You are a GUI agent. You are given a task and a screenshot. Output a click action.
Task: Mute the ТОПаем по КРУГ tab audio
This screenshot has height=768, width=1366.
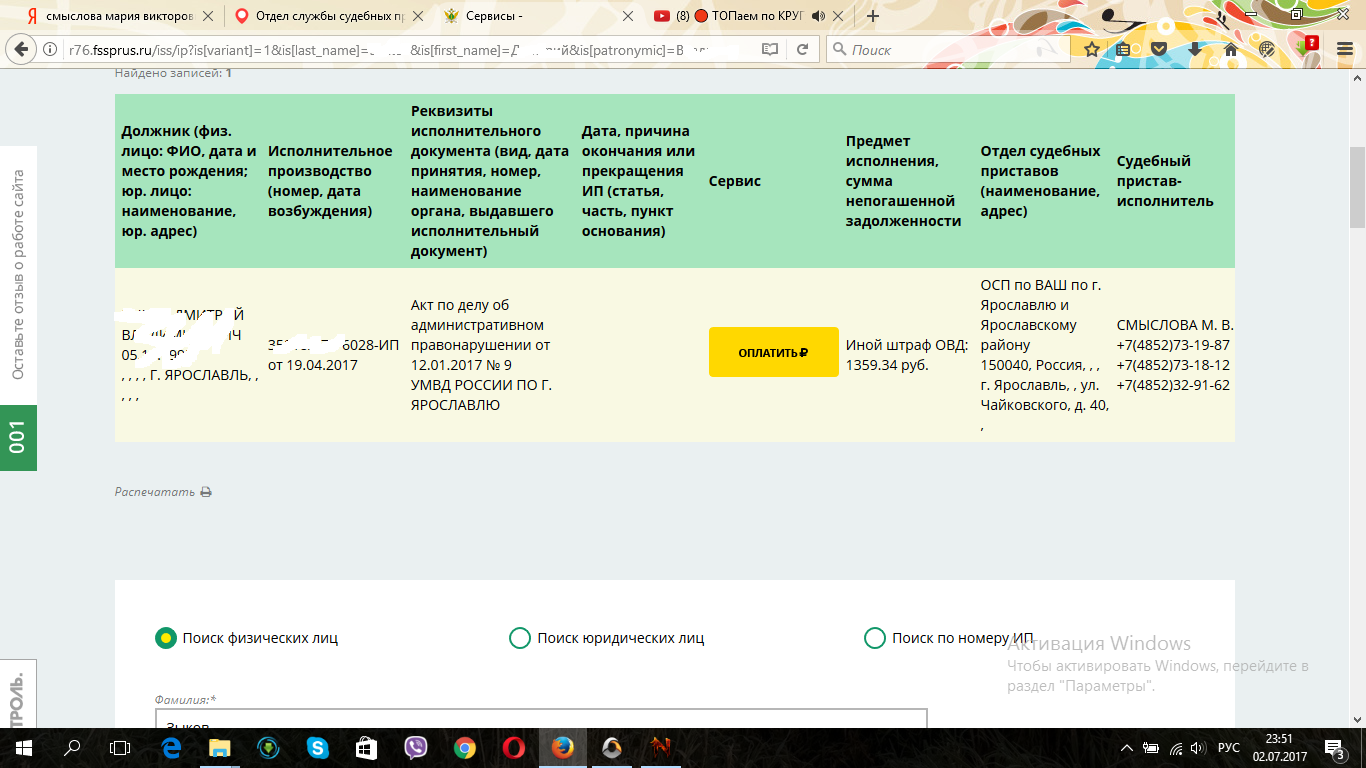[818, 16]
